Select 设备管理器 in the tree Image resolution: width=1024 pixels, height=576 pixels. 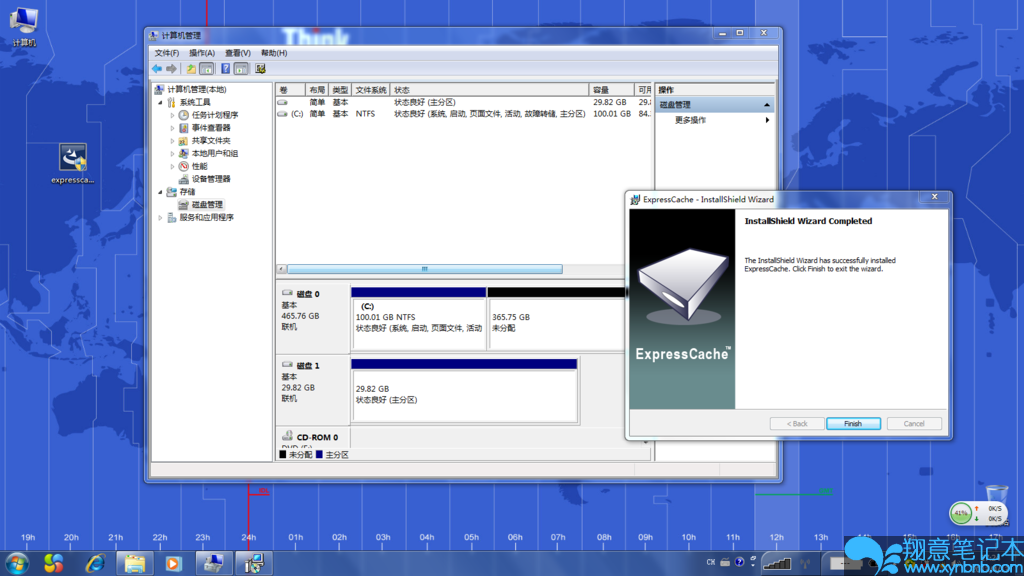click(211, 179)
